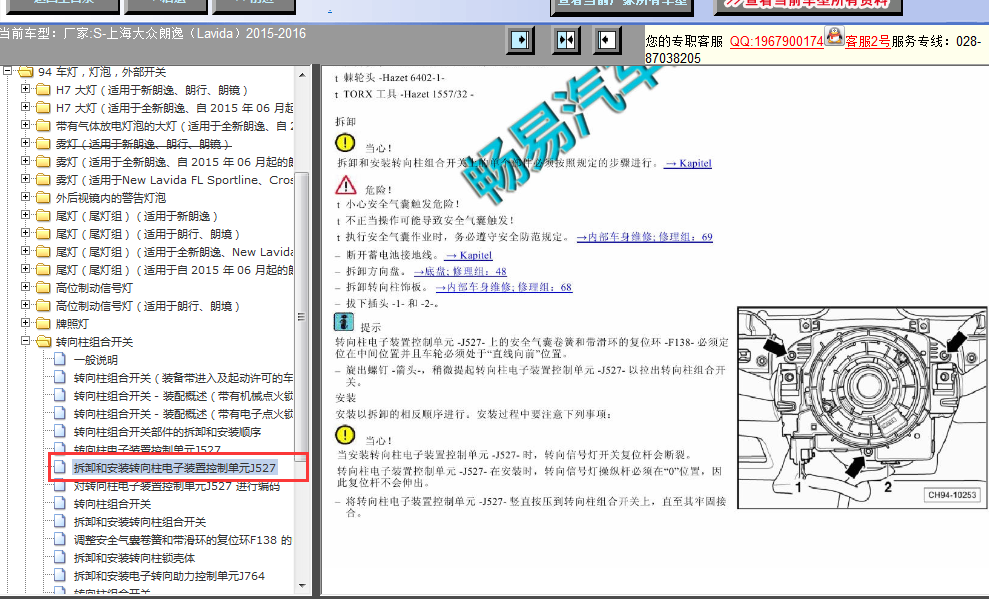Select 转向柱组合开关（装备带进入及起动许可的车）
This screenshot has width=989, height=599.
click(183, 378)
